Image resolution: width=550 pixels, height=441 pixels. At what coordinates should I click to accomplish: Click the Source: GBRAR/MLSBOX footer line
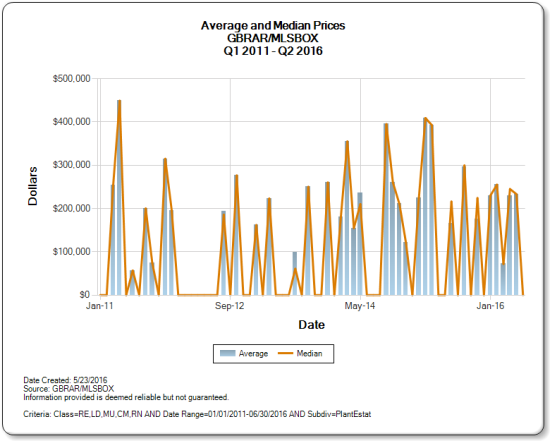pos(69,389)
